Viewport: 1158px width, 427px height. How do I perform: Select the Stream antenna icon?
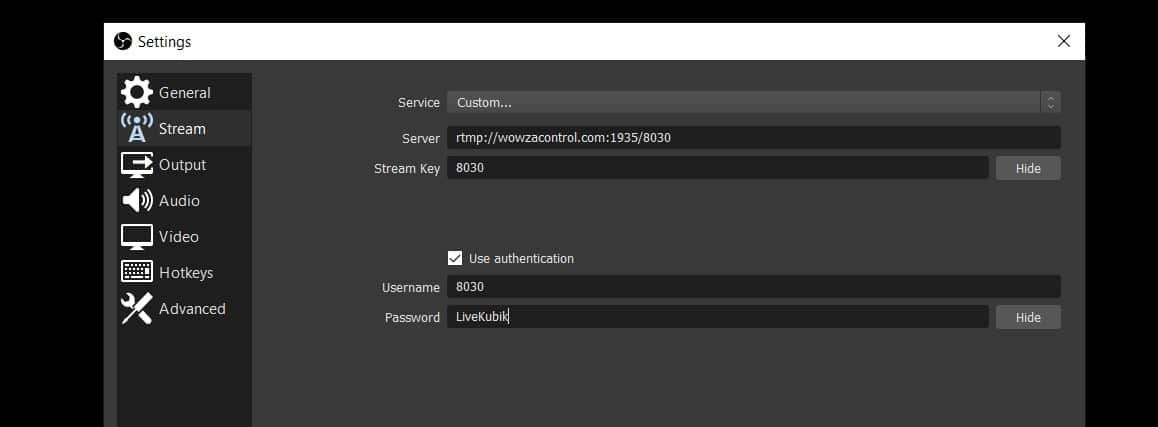point(137,128)
